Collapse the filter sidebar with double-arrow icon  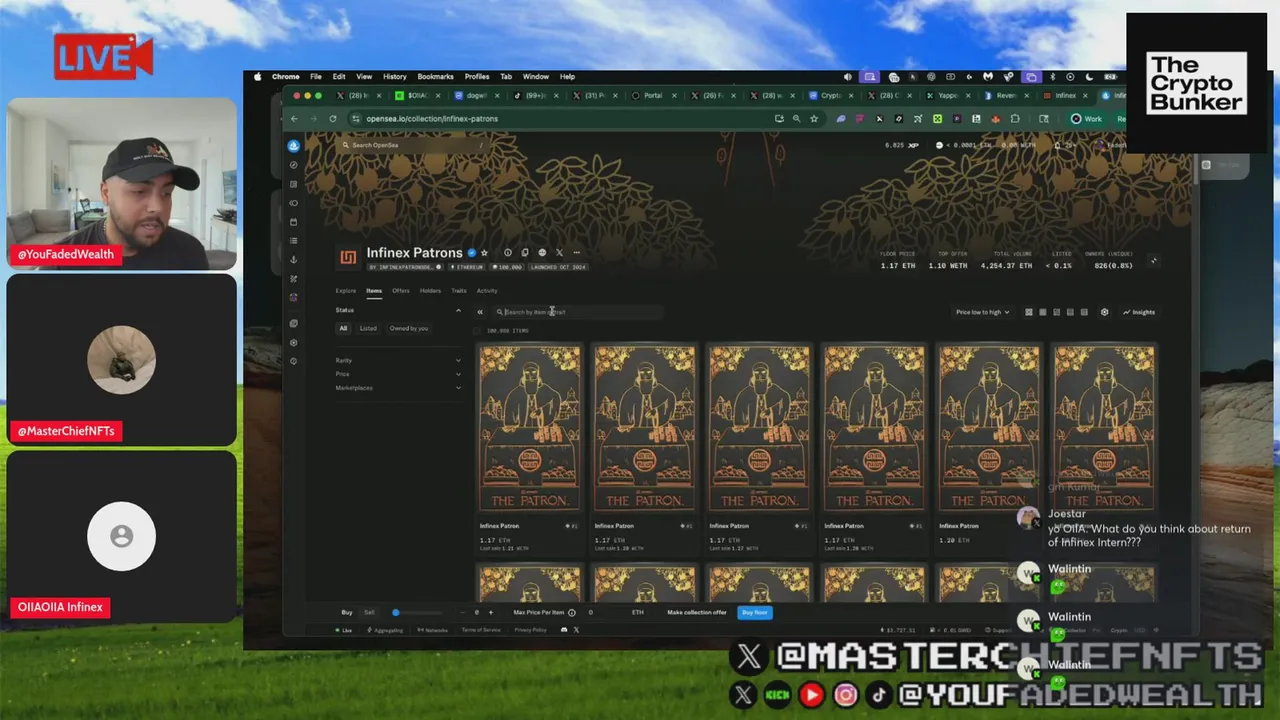coord(480,312)
